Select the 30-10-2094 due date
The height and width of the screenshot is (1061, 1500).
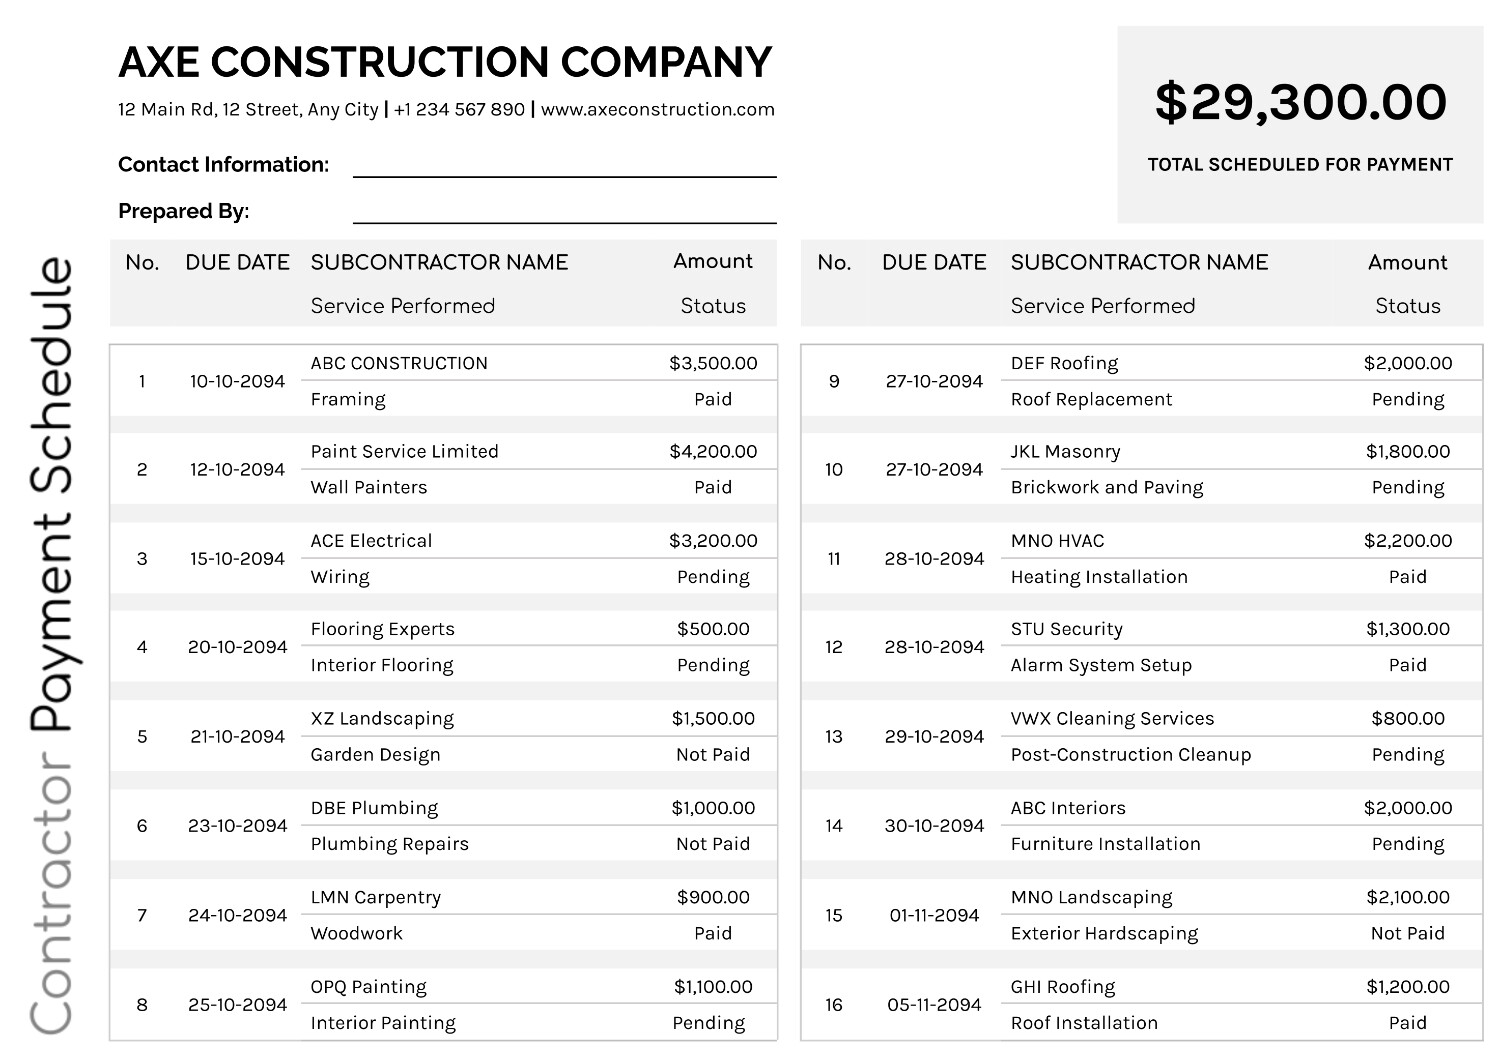tap(934, 826)
